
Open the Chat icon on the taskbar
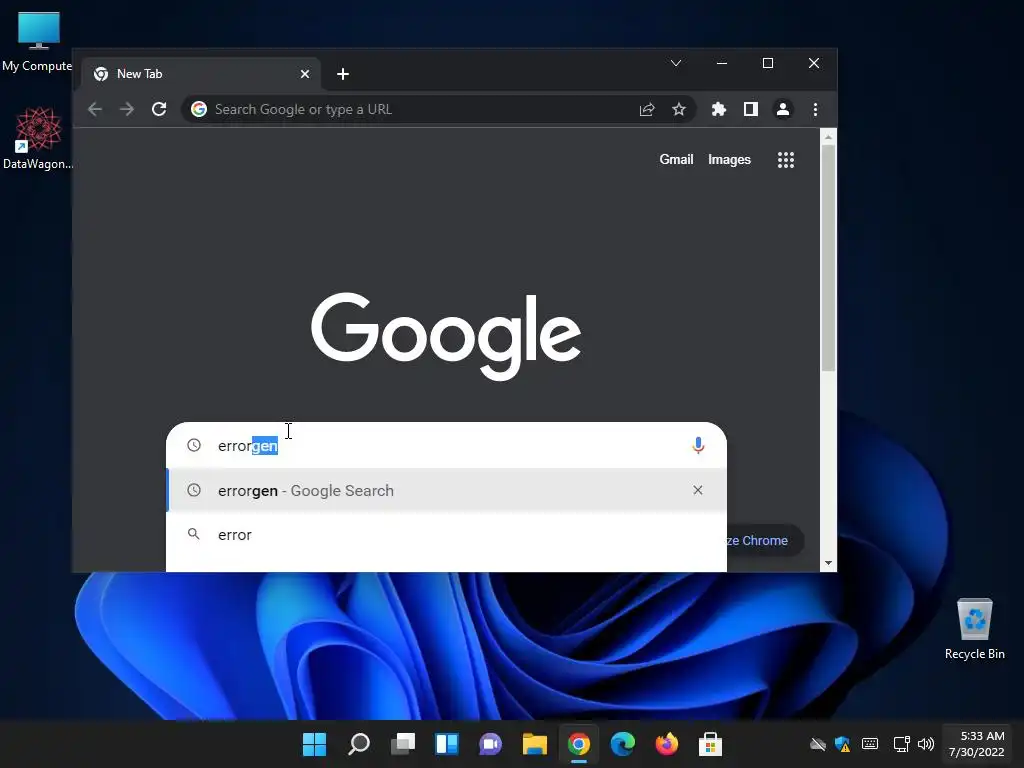490,744
